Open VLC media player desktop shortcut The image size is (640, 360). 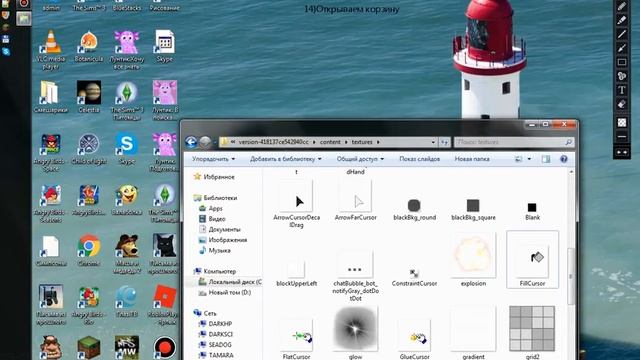[51, 49]
